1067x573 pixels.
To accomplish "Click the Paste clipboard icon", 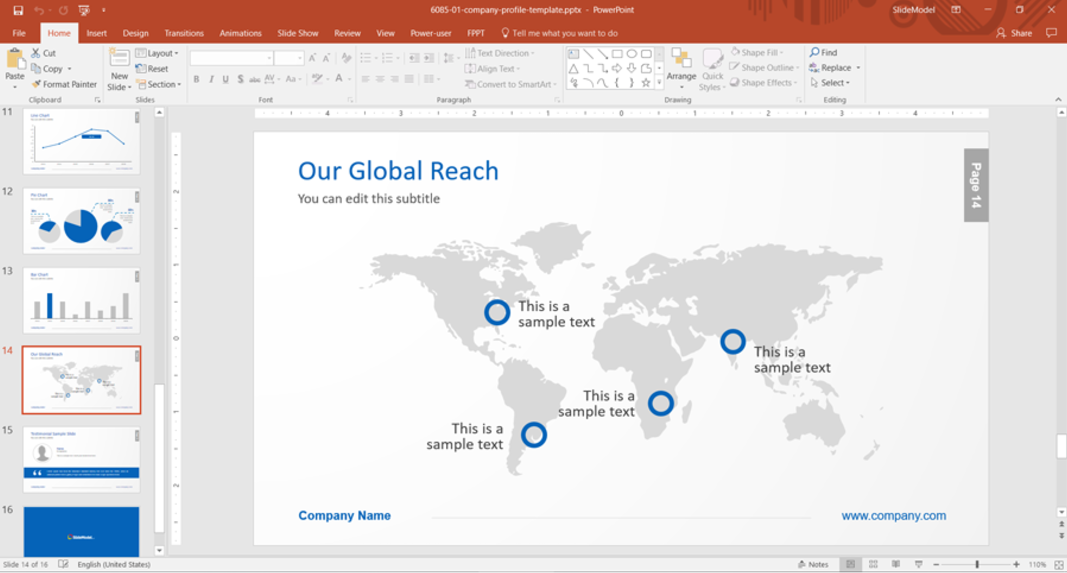I will [15, 60].
